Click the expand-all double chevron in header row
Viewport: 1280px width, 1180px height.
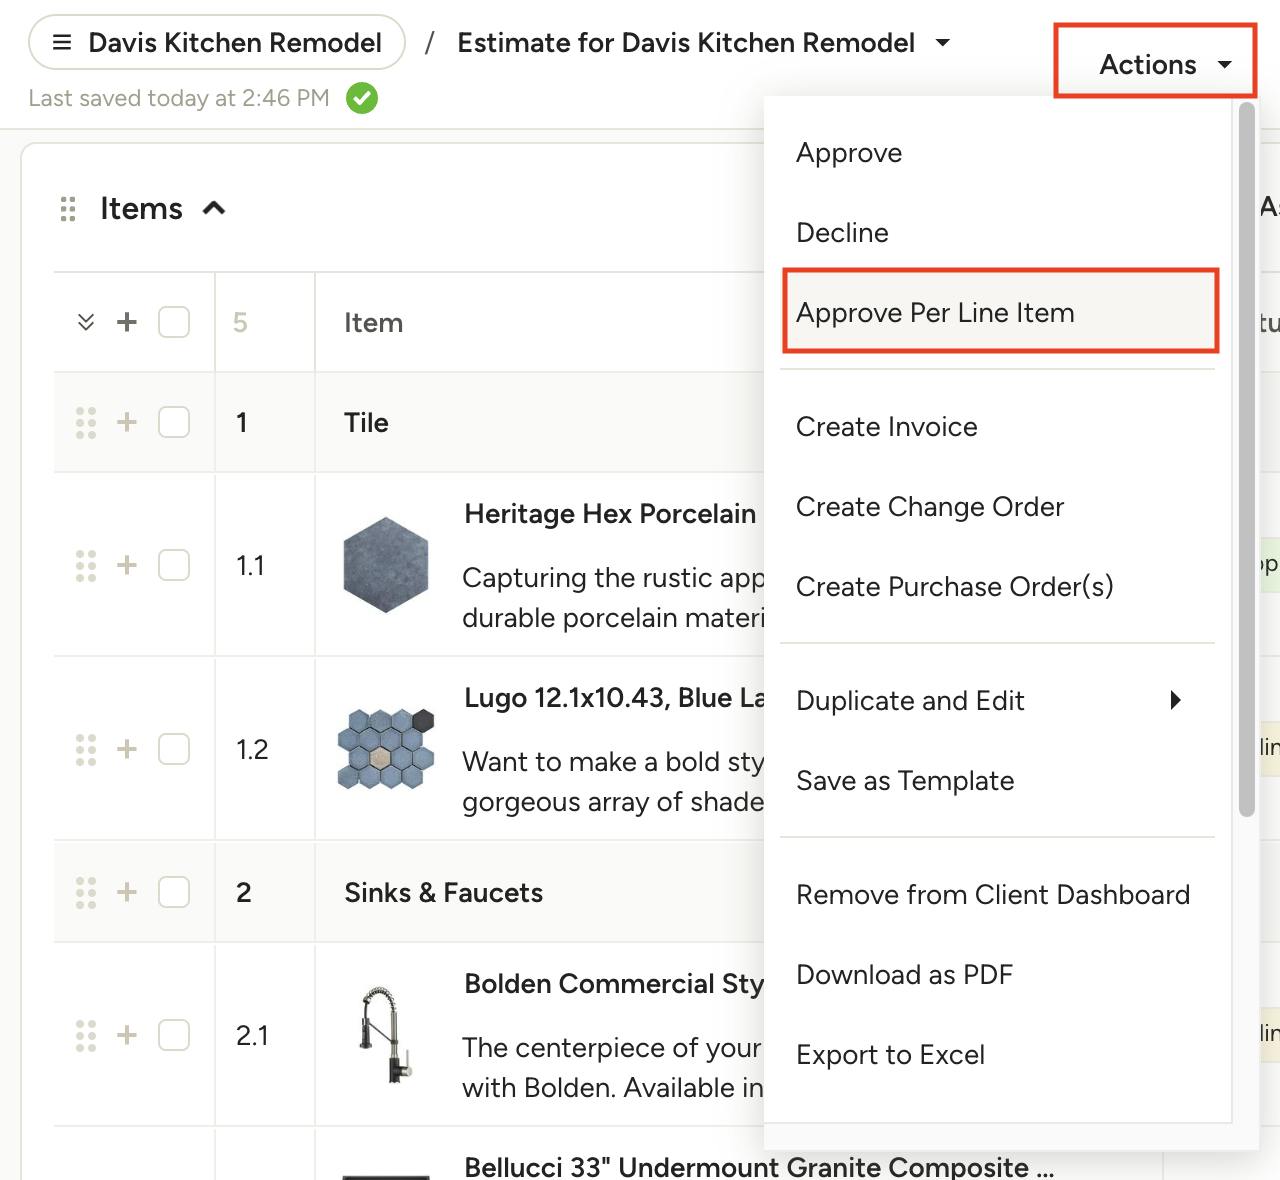[86, 322]
